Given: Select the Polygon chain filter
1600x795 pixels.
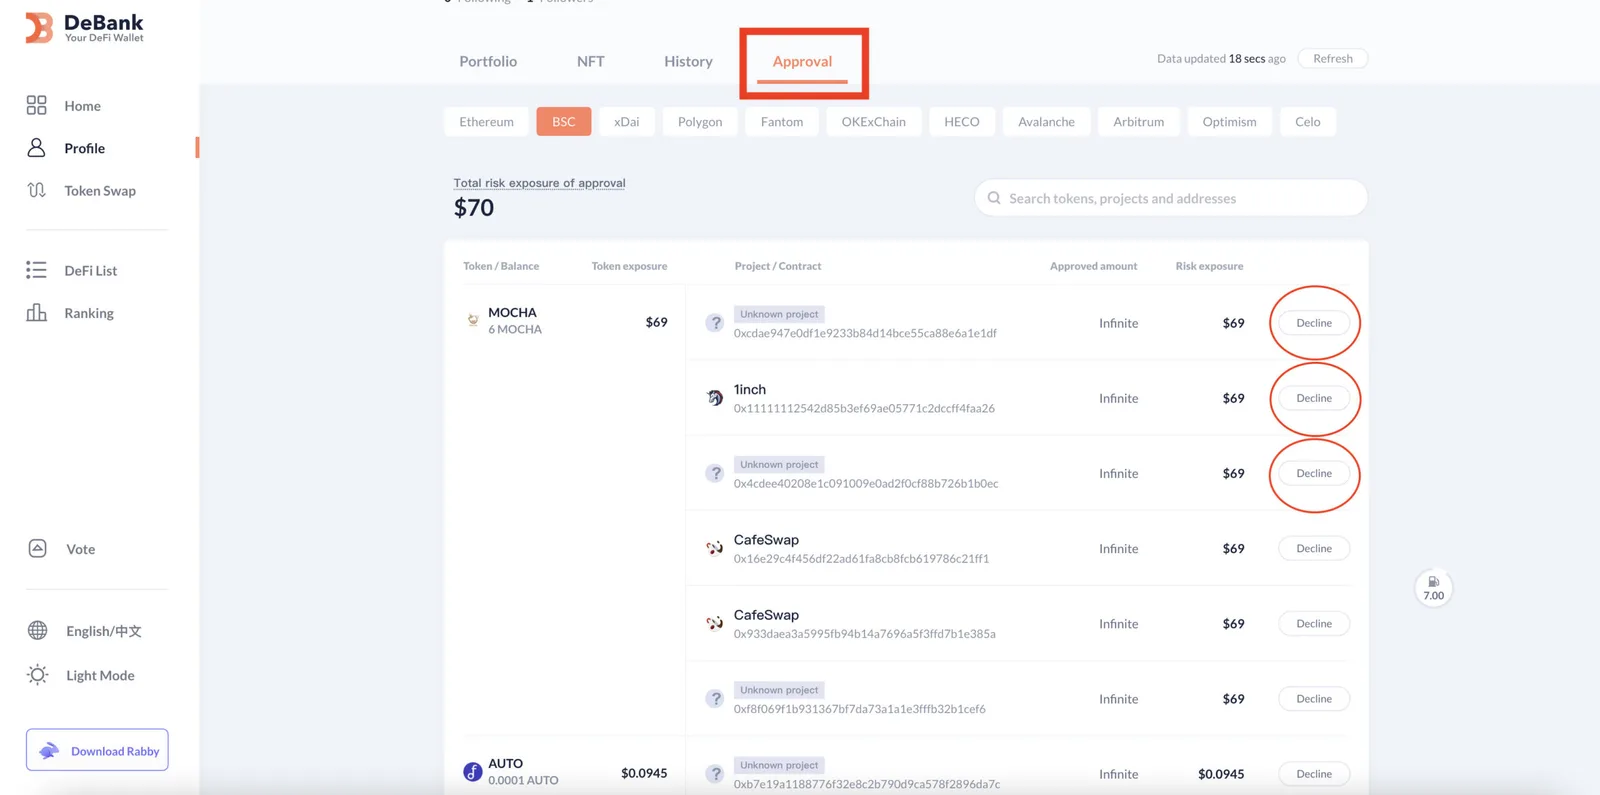Looking at the screenshot, I should pyautogui.click(x=700, y=121).
